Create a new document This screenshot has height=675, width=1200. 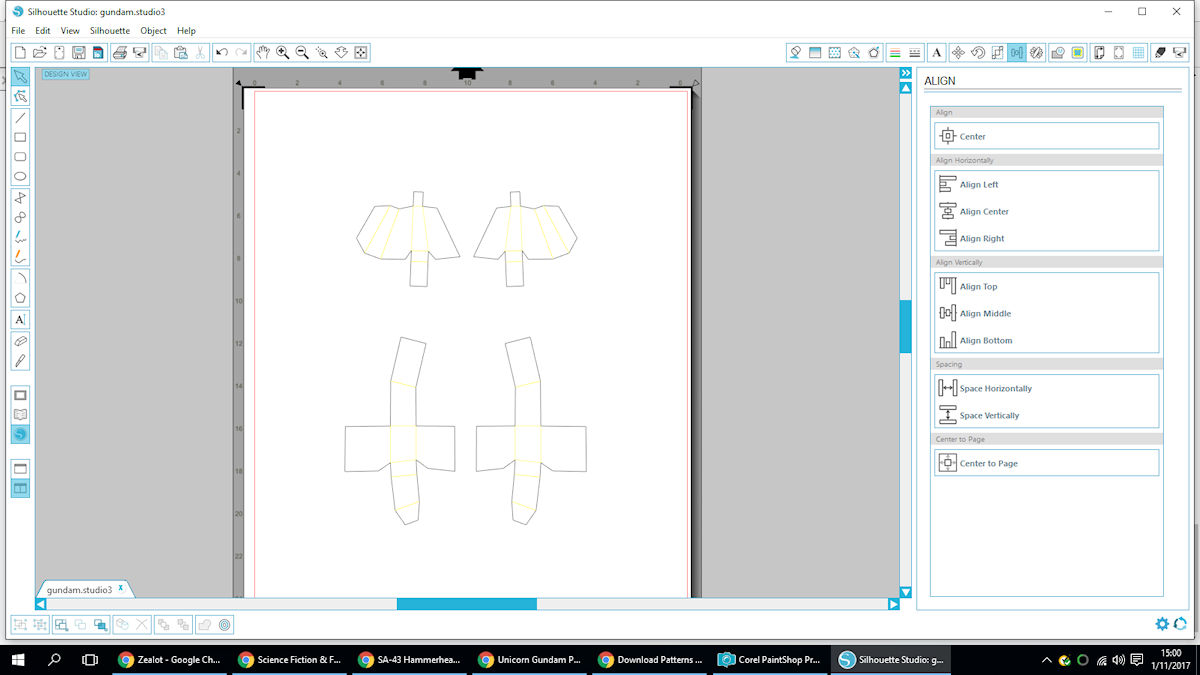pos(20,52)
